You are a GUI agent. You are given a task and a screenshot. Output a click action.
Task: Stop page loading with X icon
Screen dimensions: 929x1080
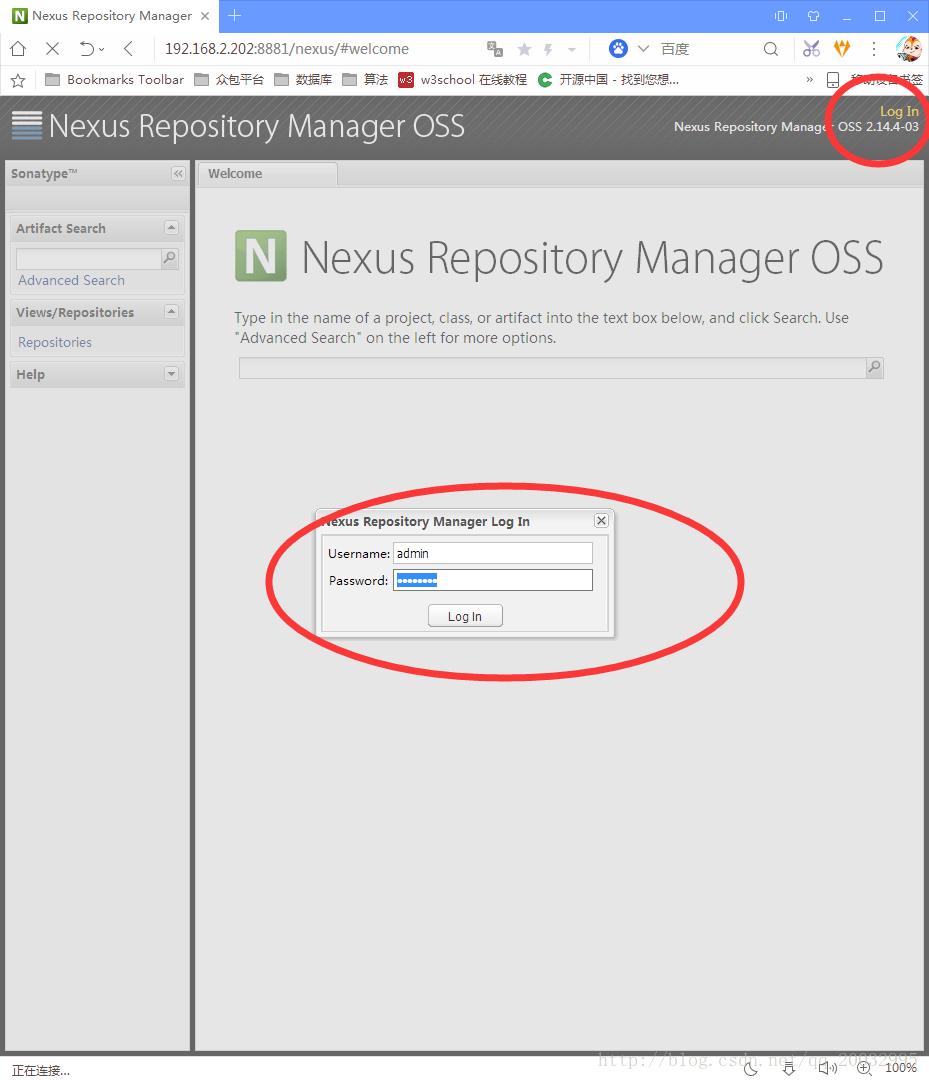click(x=52, y=49)
